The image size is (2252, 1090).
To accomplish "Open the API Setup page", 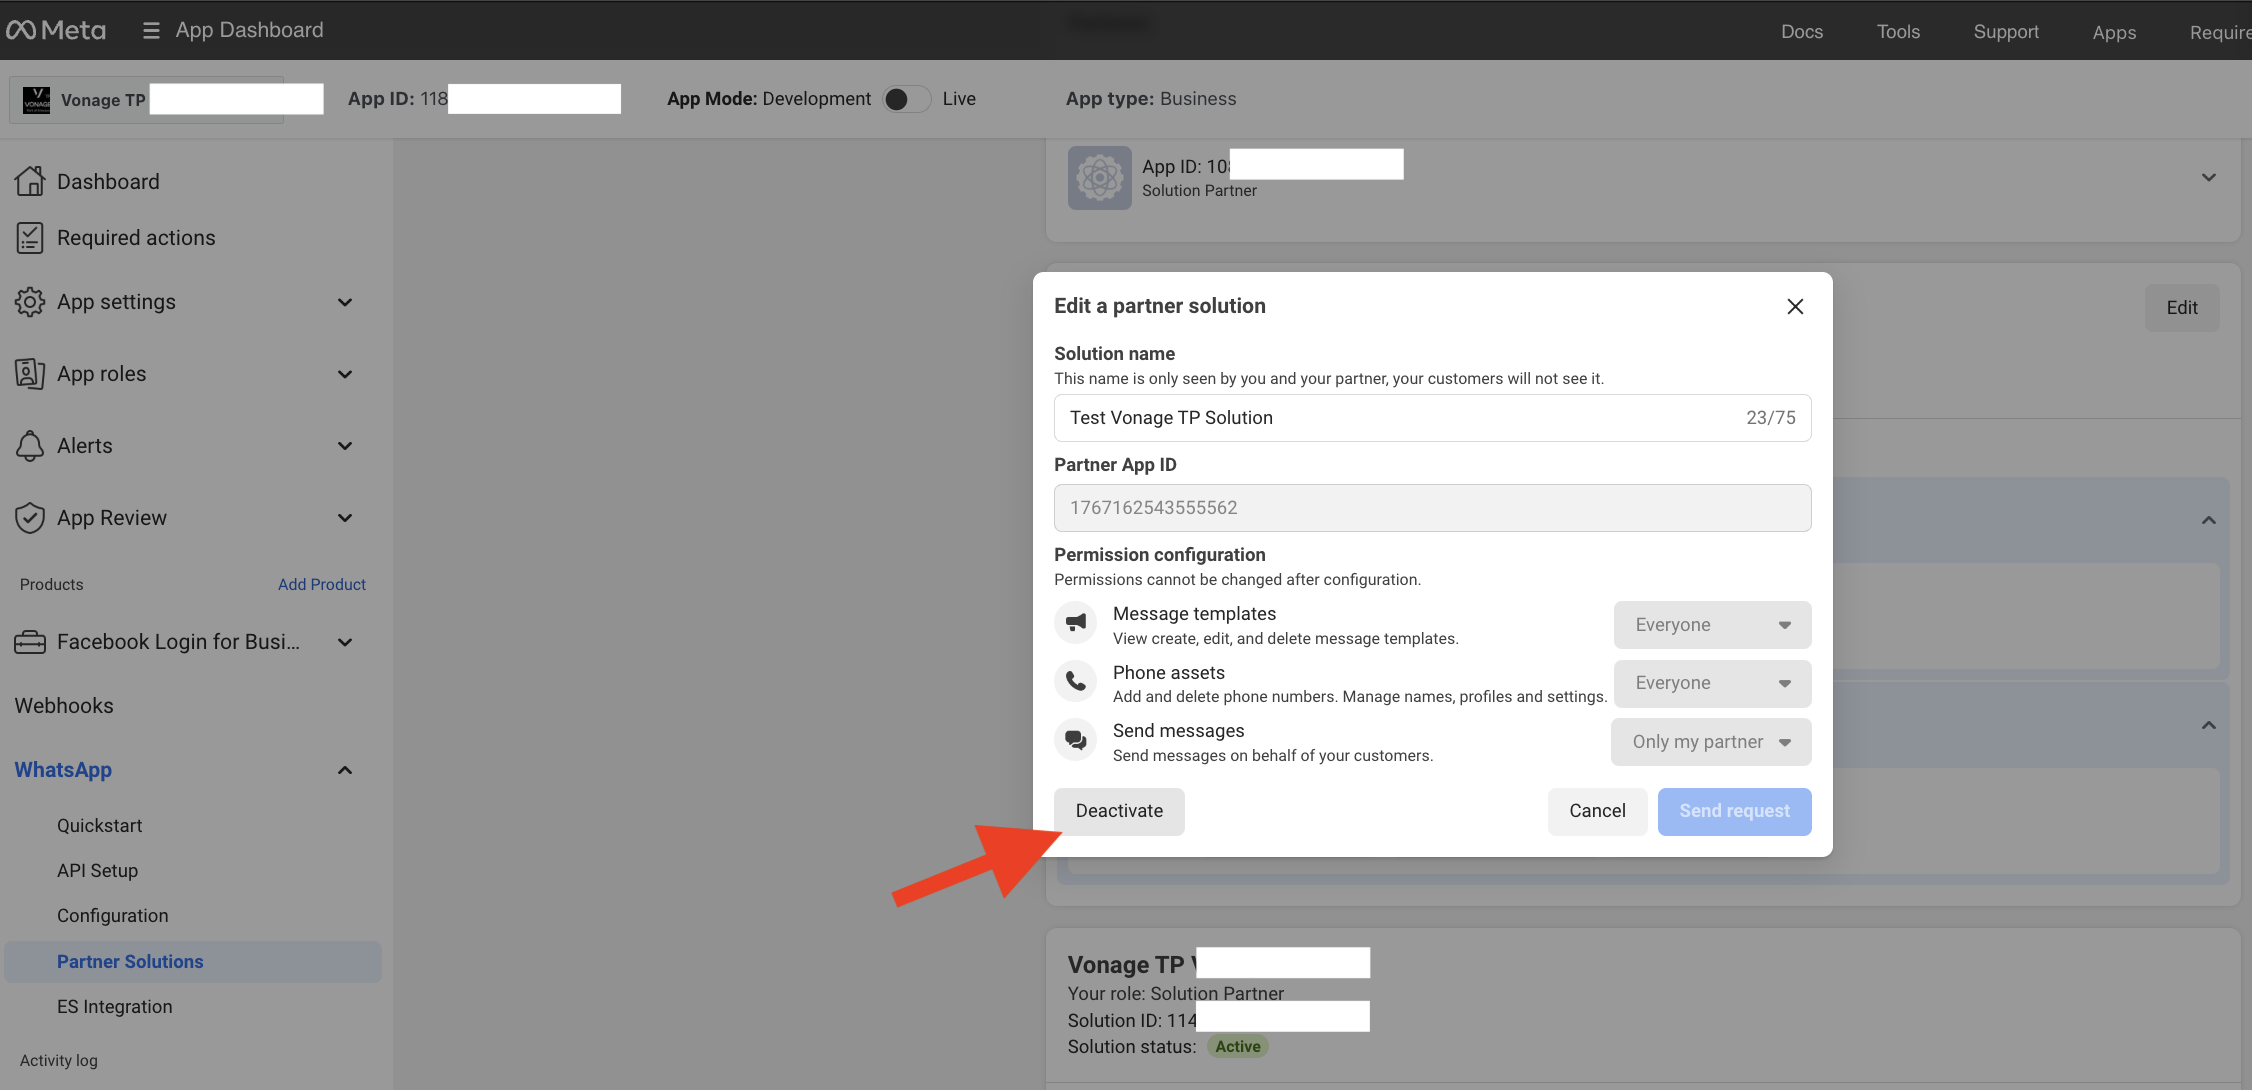I will [x=97, y=870].
